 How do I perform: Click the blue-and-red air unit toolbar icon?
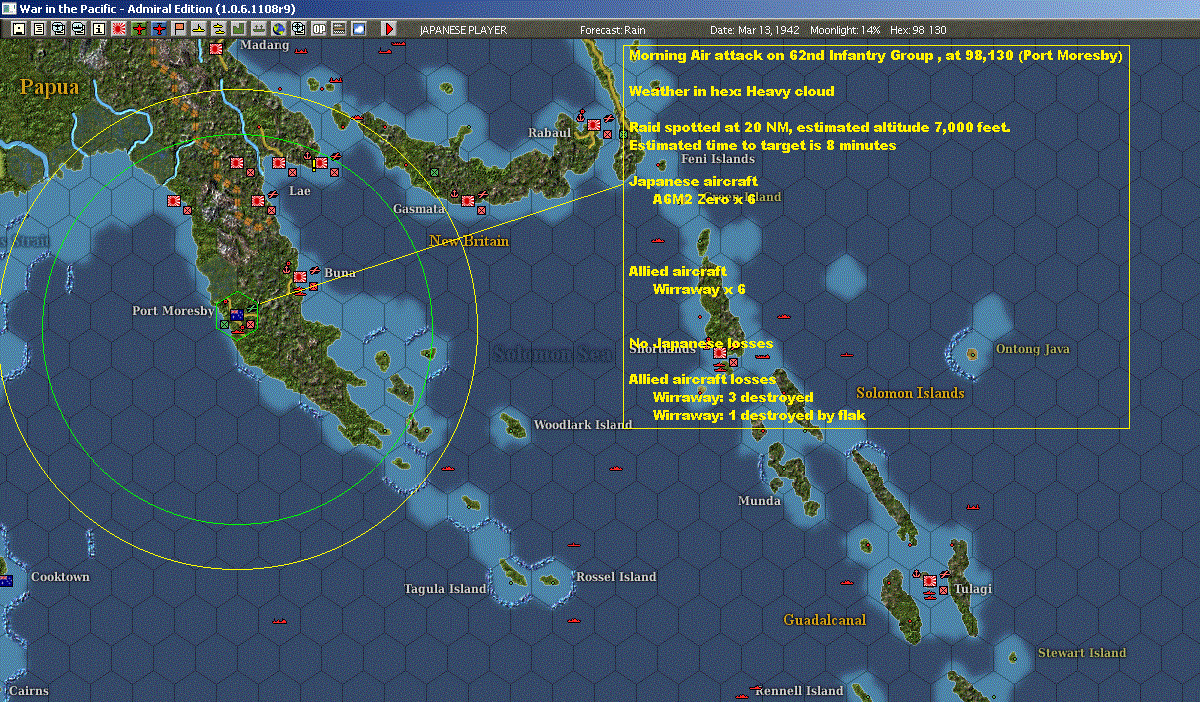pyautogui.click(x=59, y=29)
